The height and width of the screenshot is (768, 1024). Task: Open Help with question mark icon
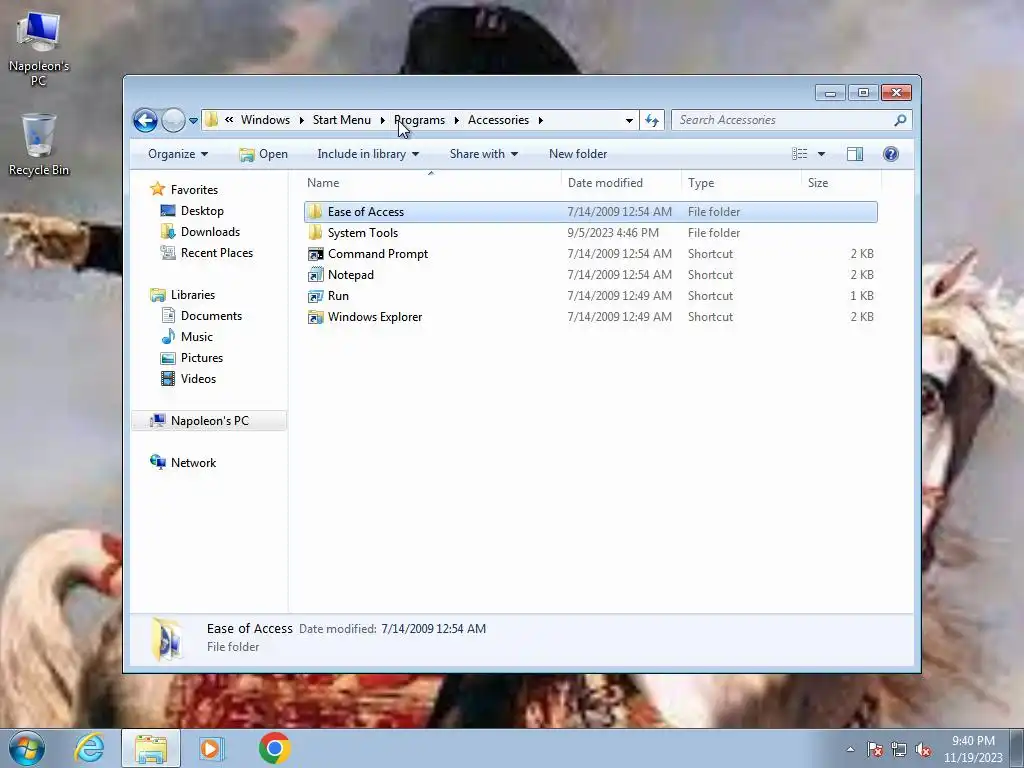coord(891,154)
